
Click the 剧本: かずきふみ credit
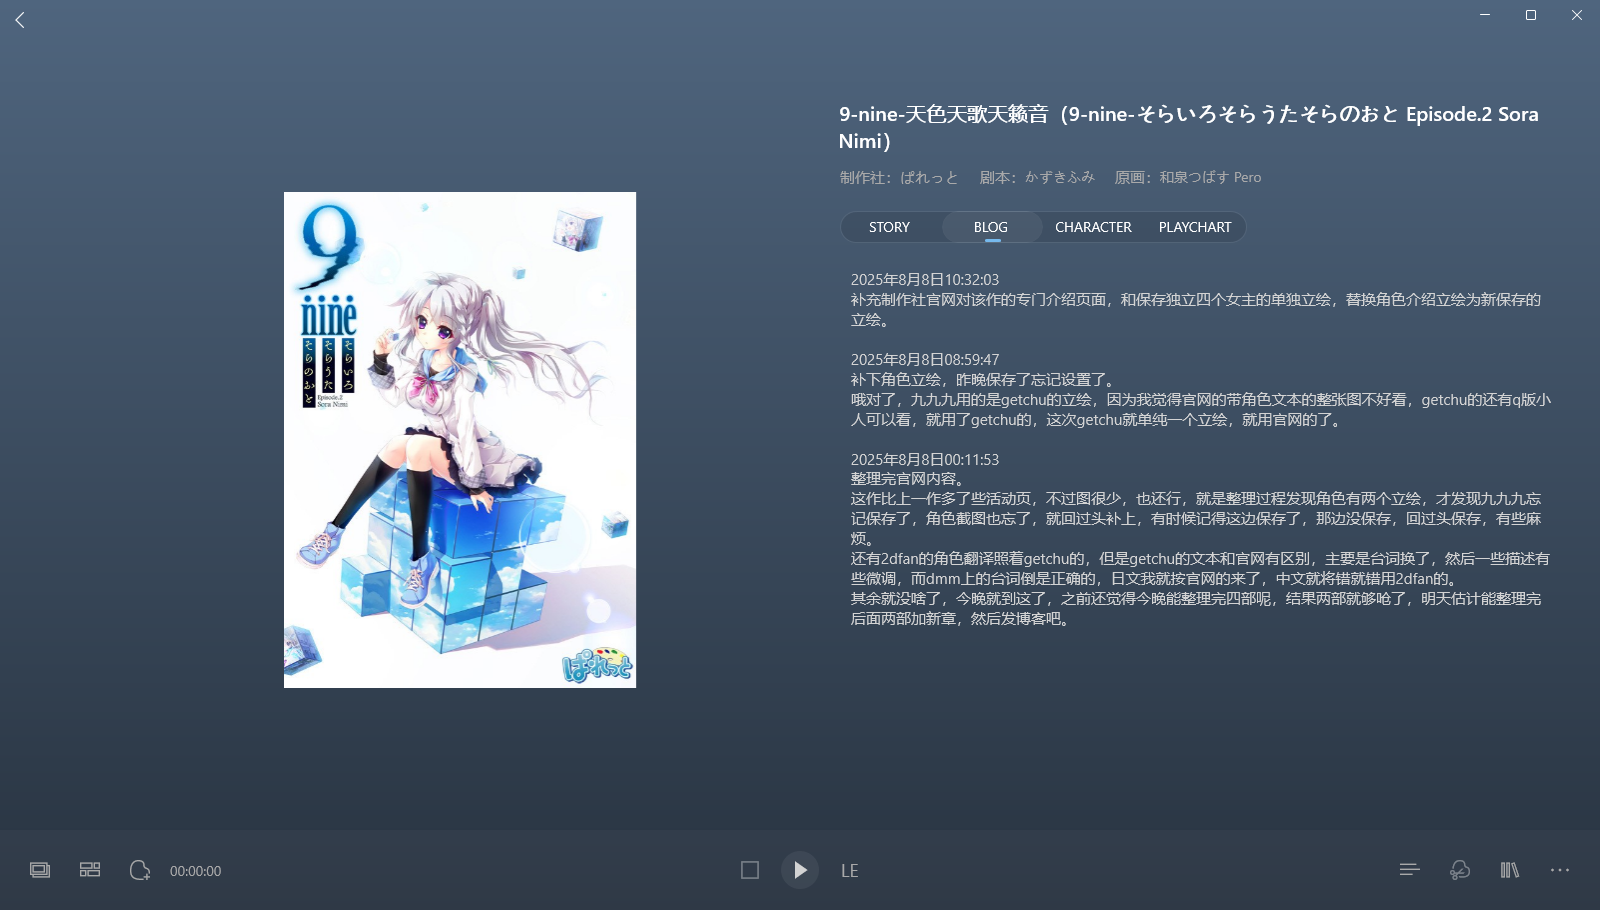(x=1037, y=177)
